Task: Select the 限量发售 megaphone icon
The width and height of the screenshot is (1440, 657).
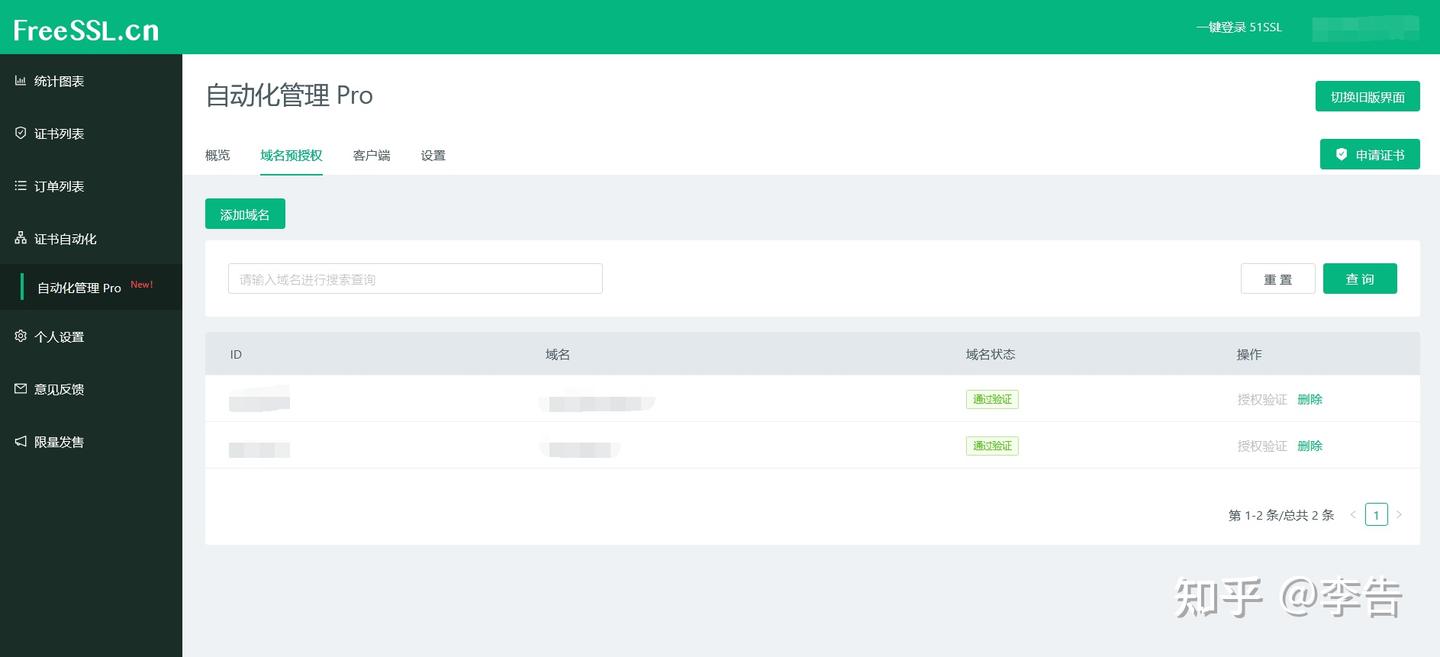Action: point(20,441)
